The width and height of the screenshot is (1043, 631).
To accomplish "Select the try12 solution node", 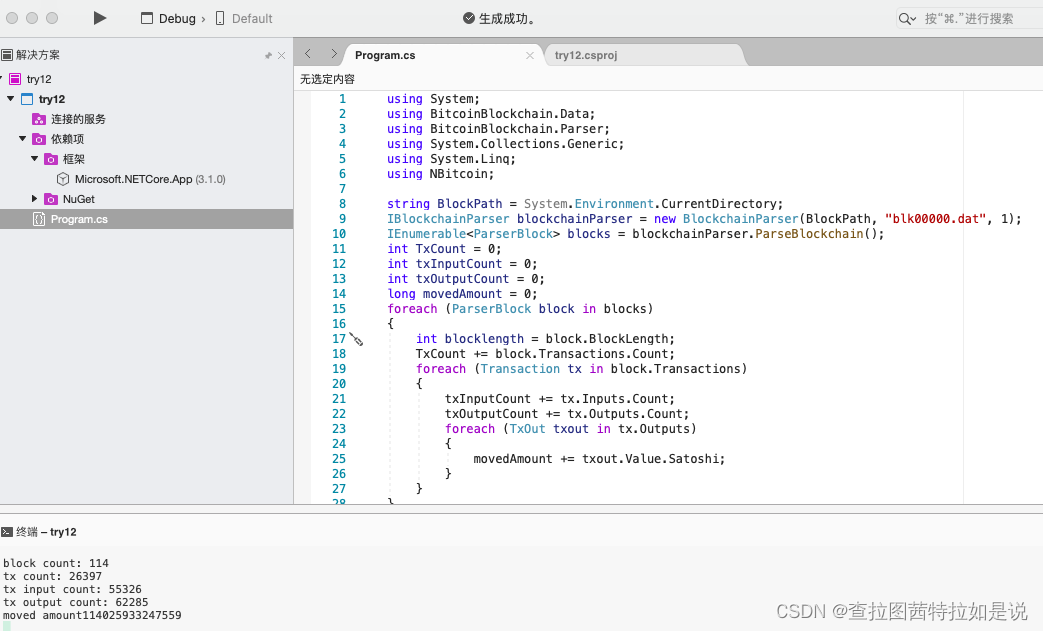I will tap(39, 79).
